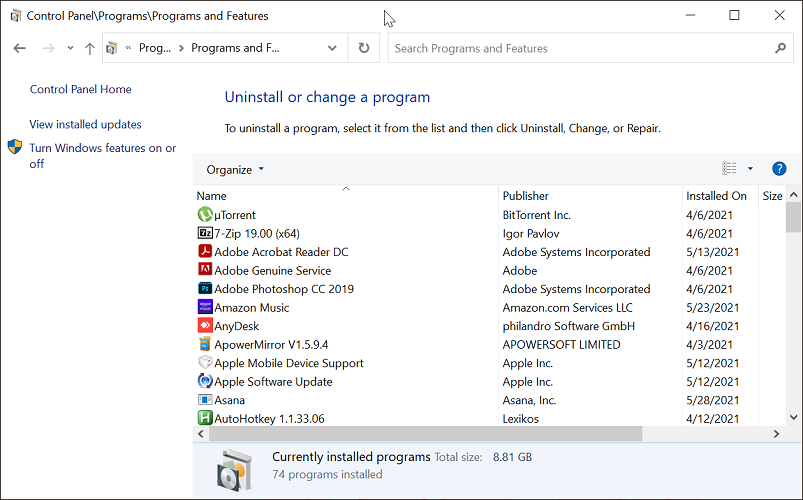Expand the chevron after Prog... breadcrumb
The height and width of the screenshot is (500, 803).
click(x=181, y=48)
